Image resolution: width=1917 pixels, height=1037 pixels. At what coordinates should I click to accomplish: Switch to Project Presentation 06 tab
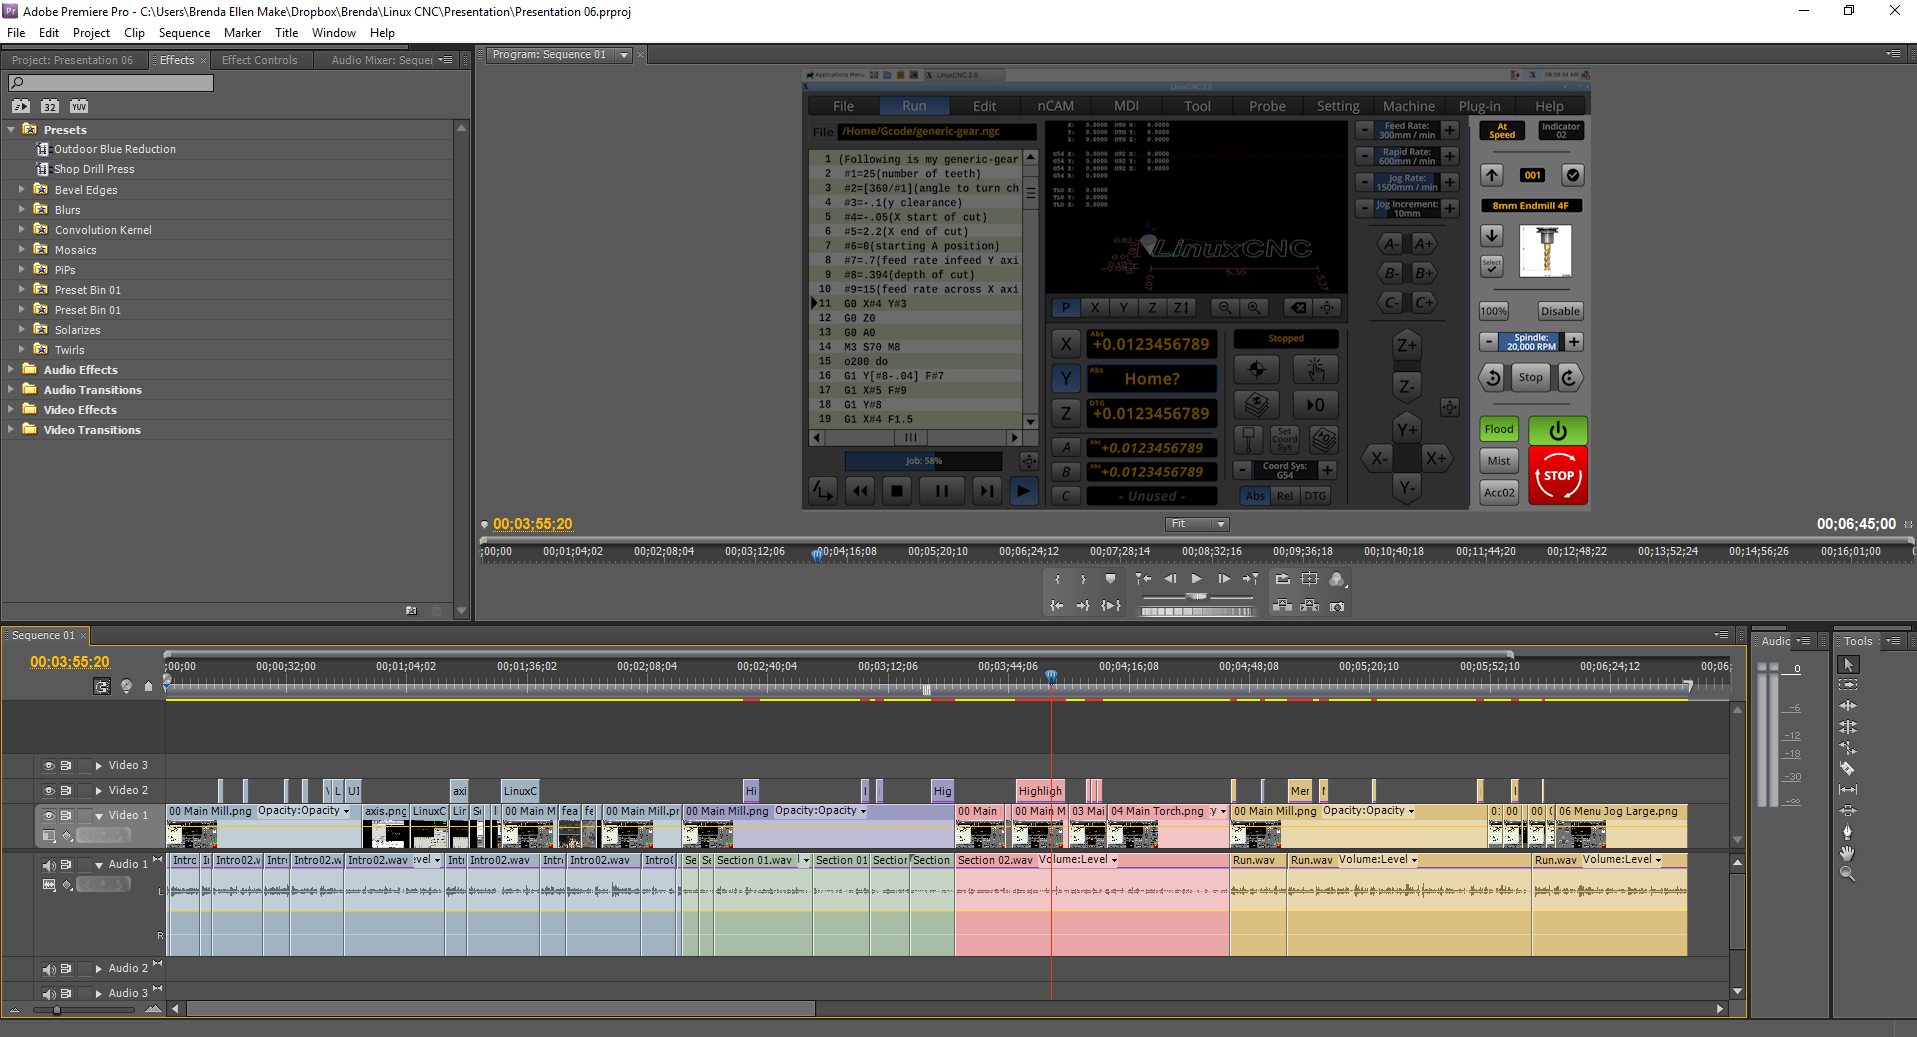point(72,60)
